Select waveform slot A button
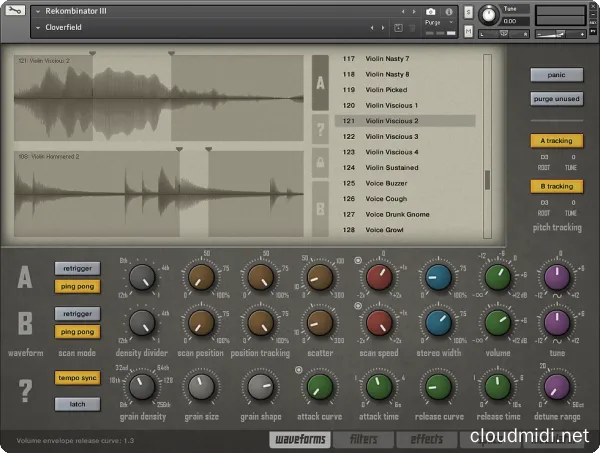This screenshot has width=600, height=453. [x=320, y=83]
